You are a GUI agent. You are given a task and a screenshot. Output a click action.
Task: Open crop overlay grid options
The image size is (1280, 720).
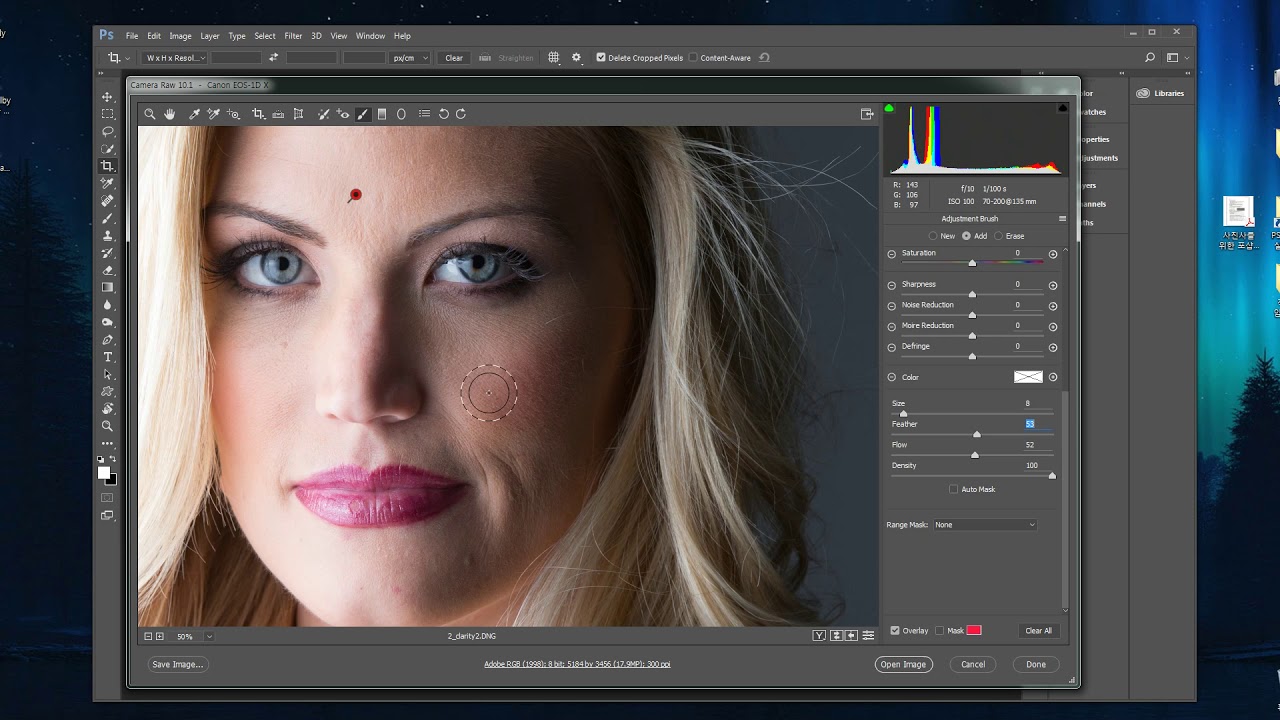(554, 58)
